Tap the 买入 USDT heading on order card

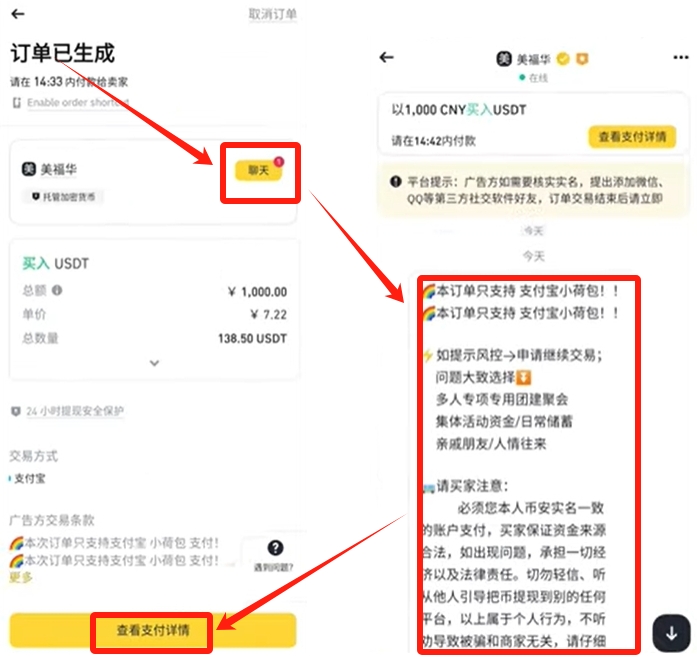(x=56, y=264)
